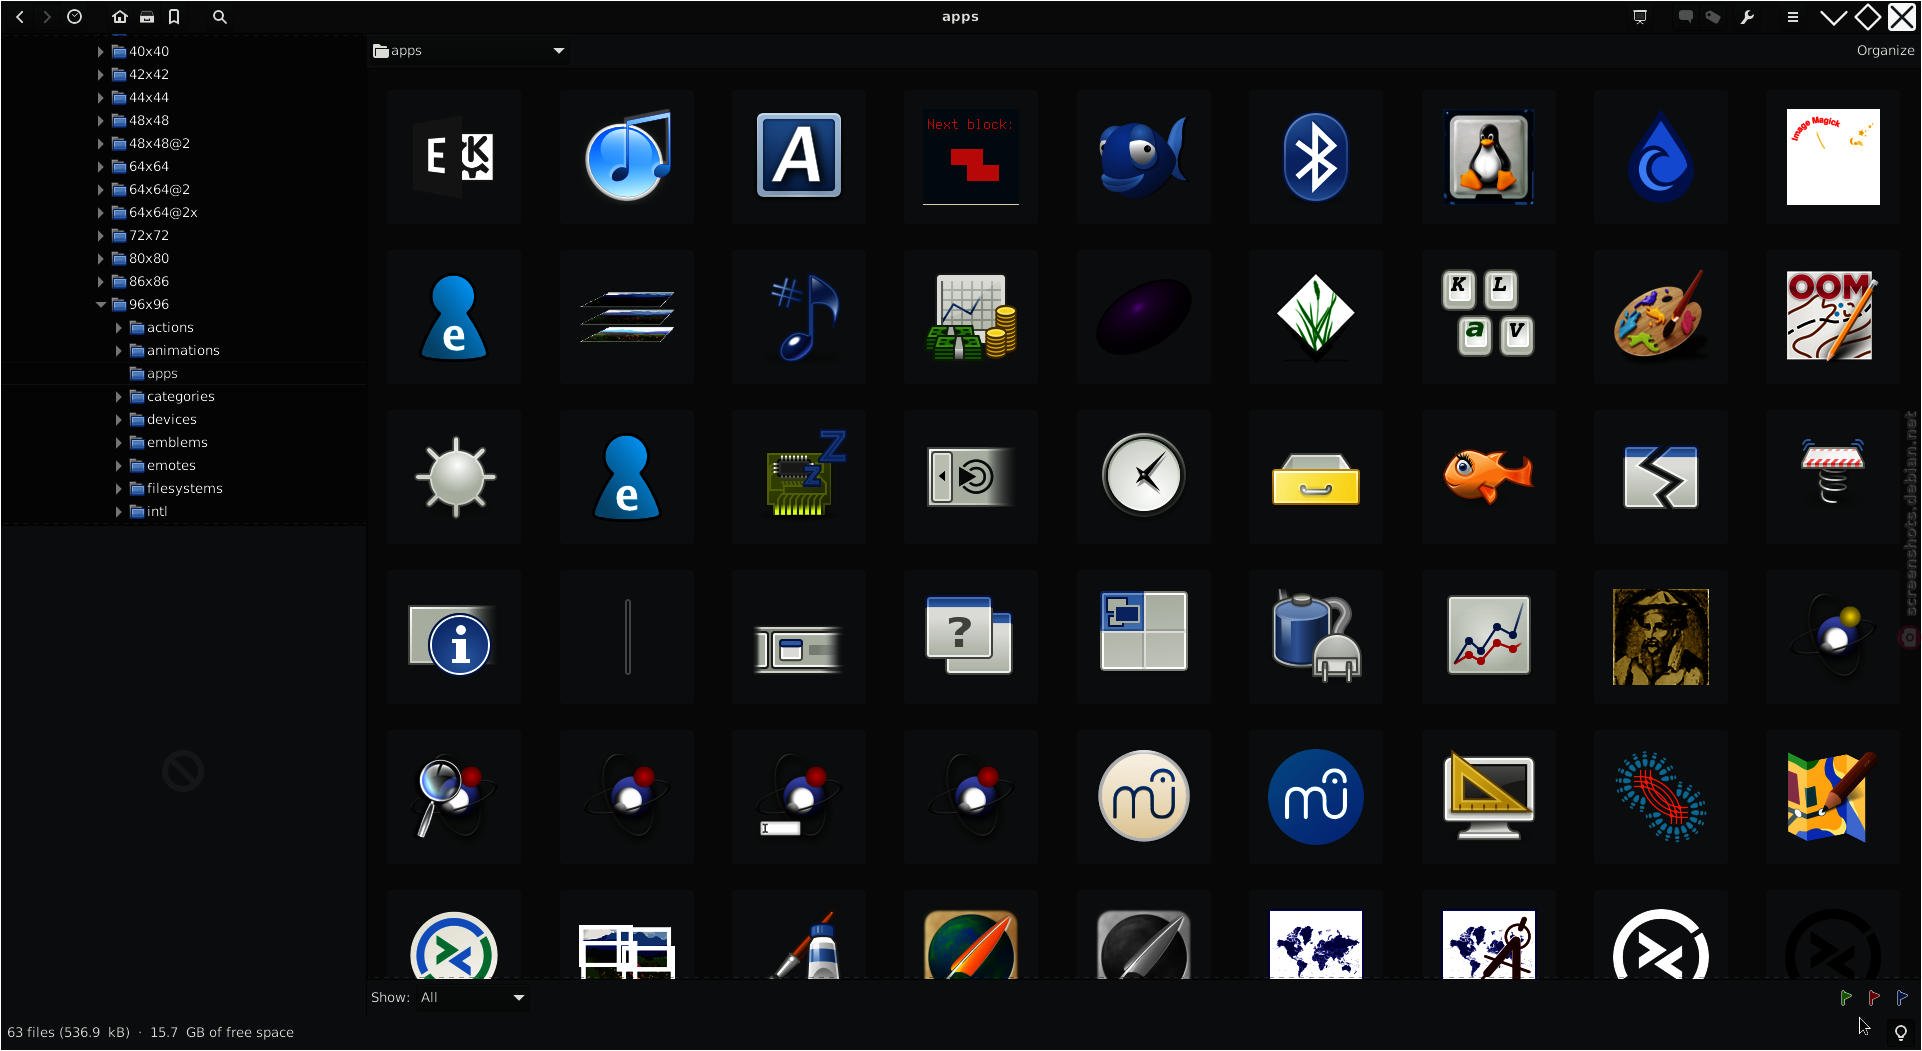Select the blue MuseScore icon
The width and height of the screenshot is (1922, 1051).
tap(1316, 797)
